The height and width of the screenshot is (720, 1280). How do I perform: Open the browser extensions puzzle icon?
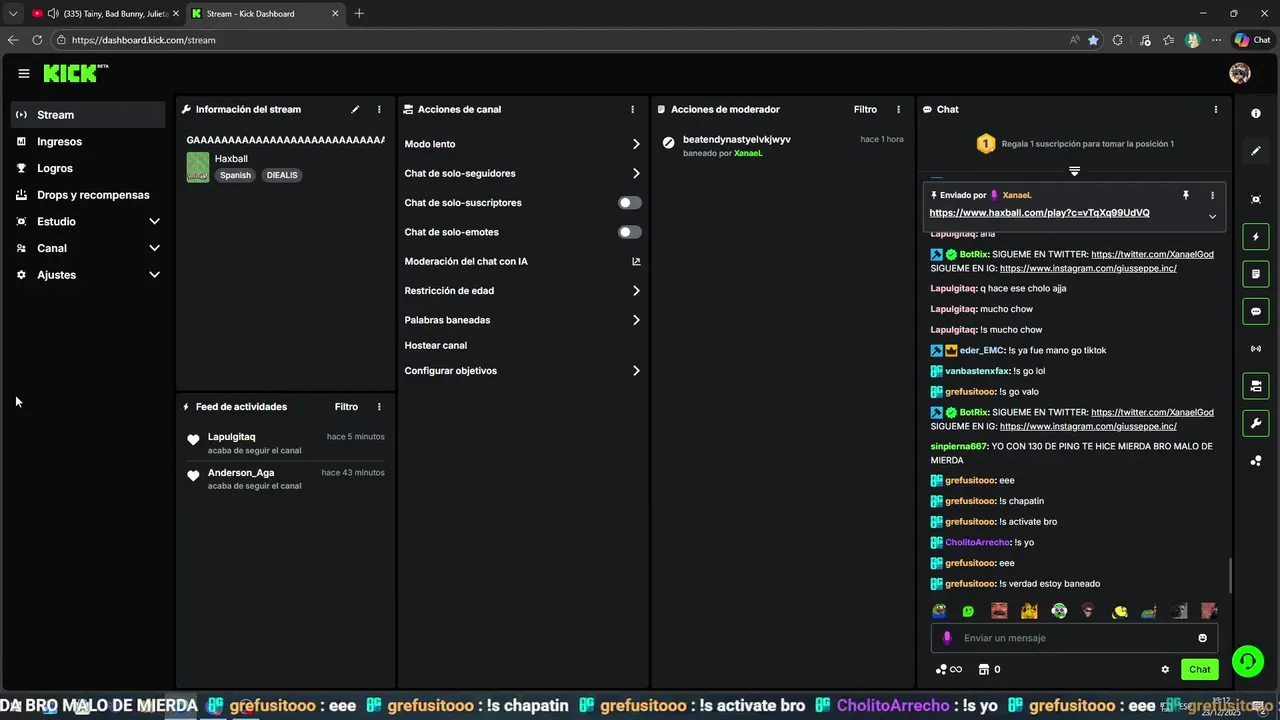tap(1117, 40)
